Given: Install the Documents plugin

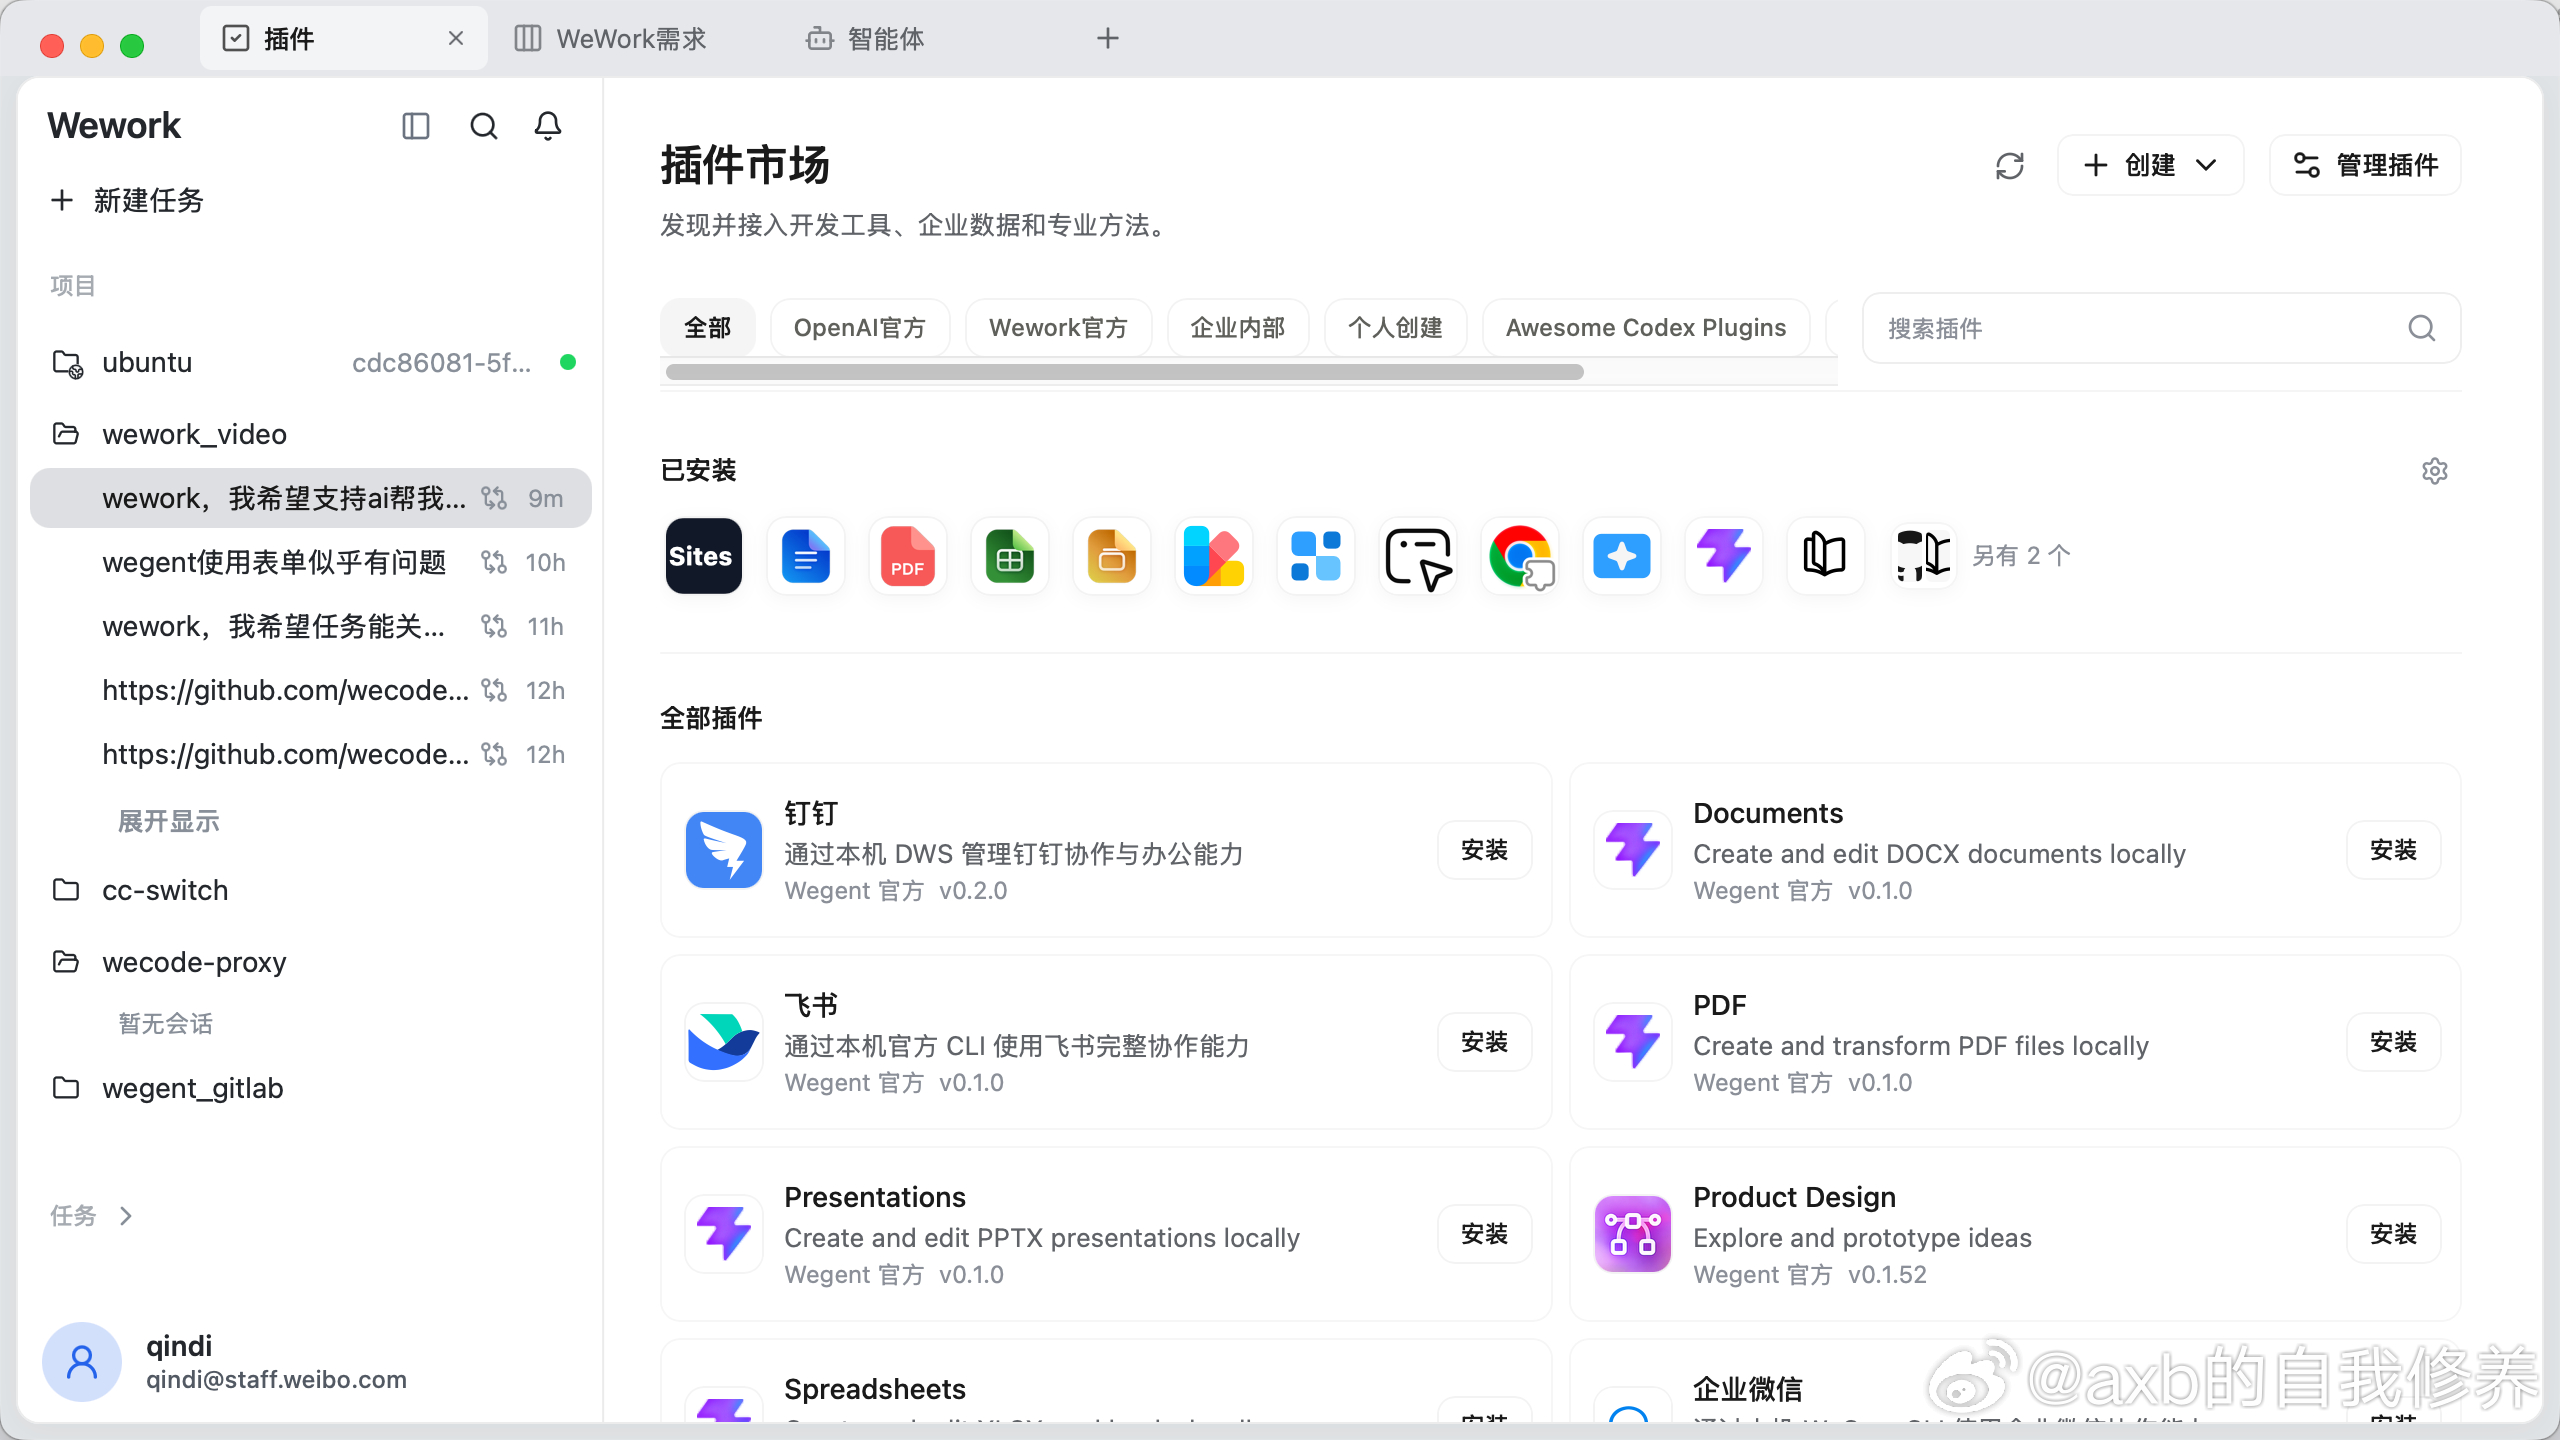Looking at the screenshot, I should [2393, 850].
